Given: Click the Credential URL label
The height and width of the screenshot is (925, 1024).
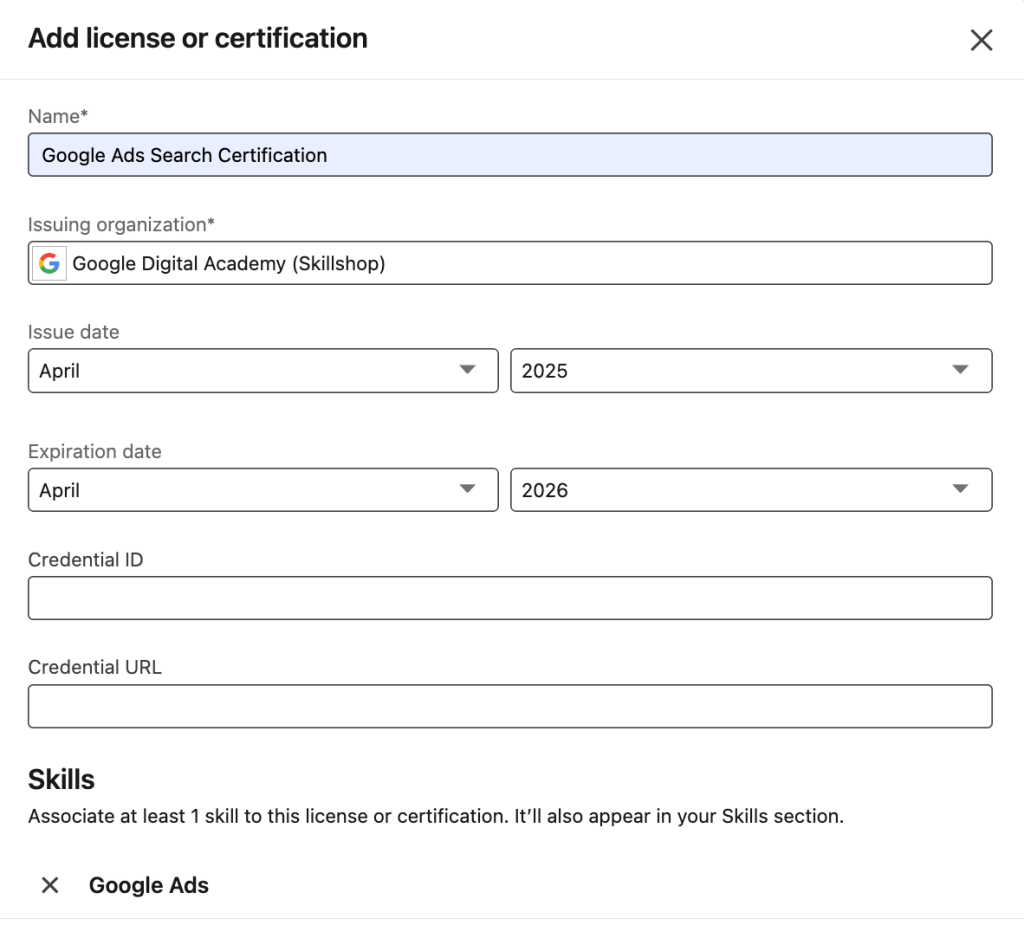Looking at the screenshot, I should [95, 667].
